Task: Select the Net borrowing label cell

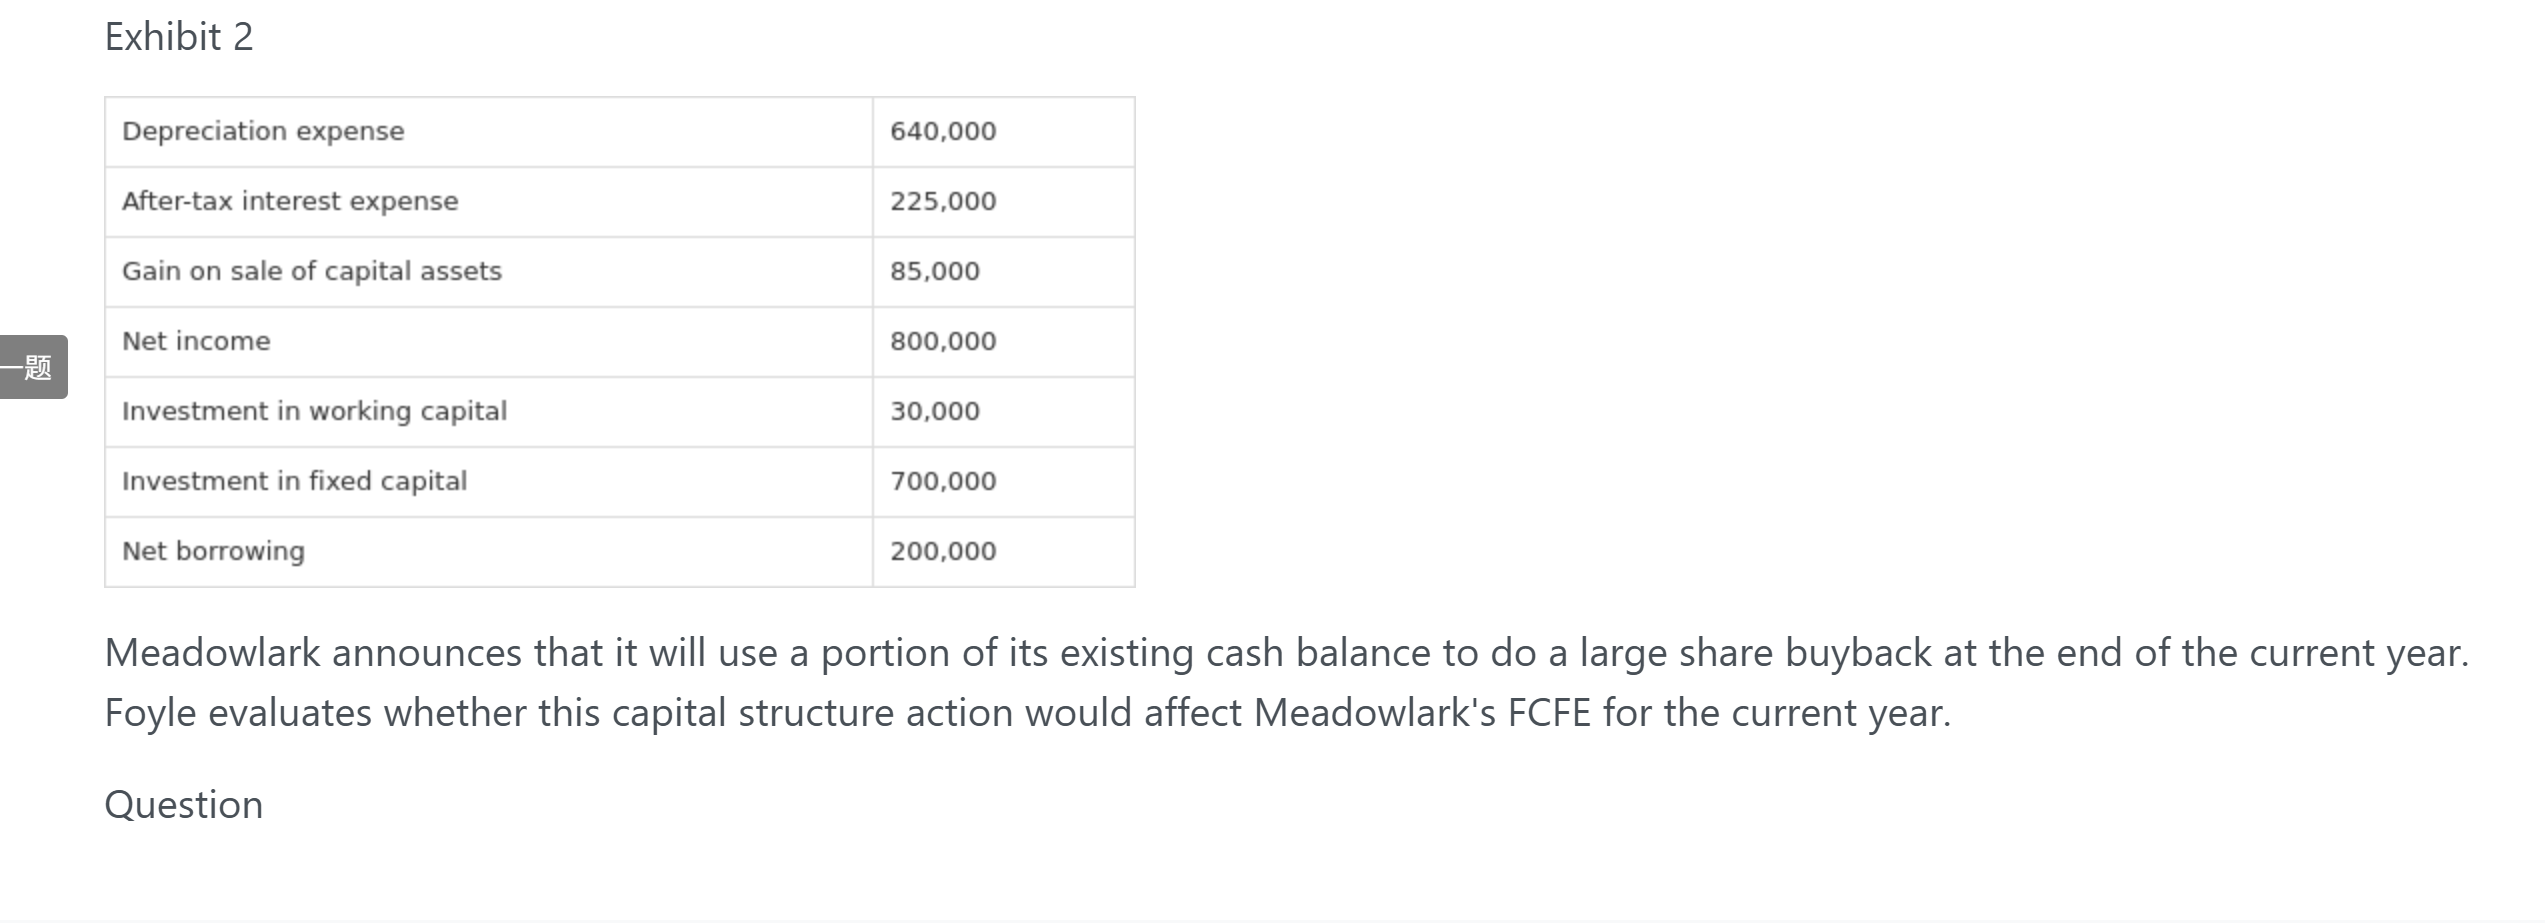Action: click(489, 552)
